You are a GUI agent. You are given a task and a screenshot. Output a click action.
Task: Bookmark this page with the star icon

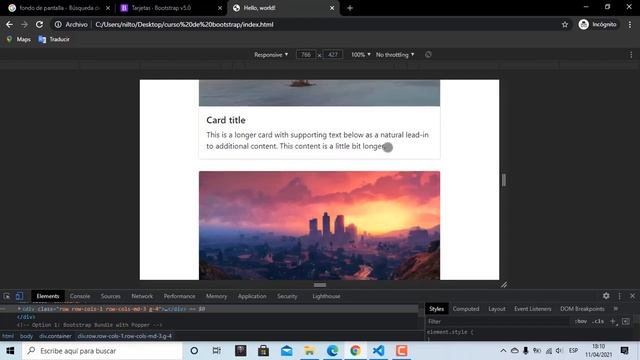pos(565,24)
